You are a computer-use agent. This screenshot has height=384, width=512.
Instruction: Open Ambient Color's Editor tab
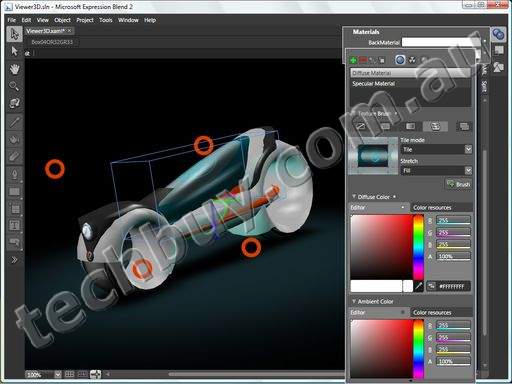point(378,312)
